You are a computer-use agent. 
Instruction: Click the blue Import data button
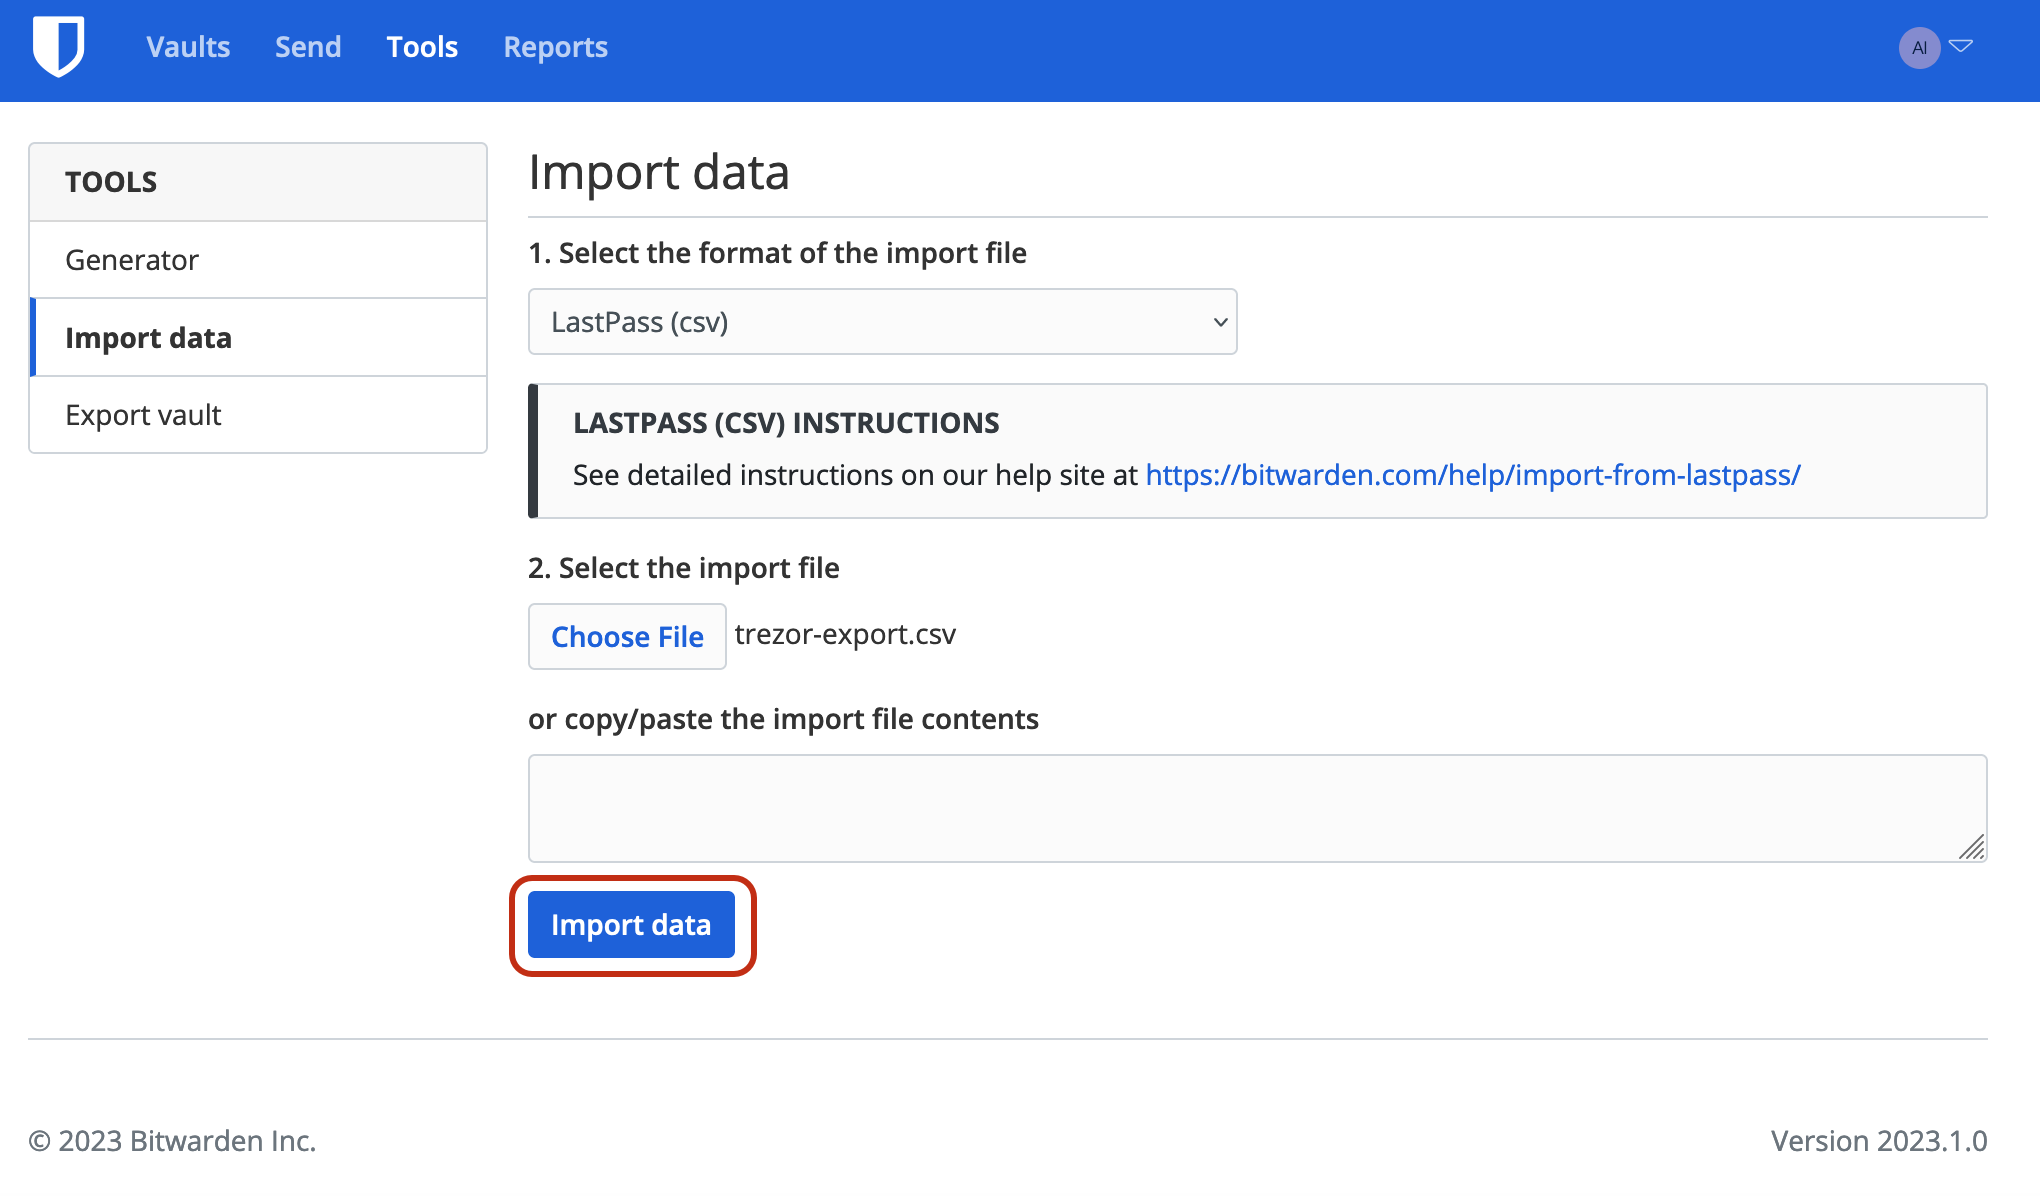pyautogui.click(x=631, y=925)
